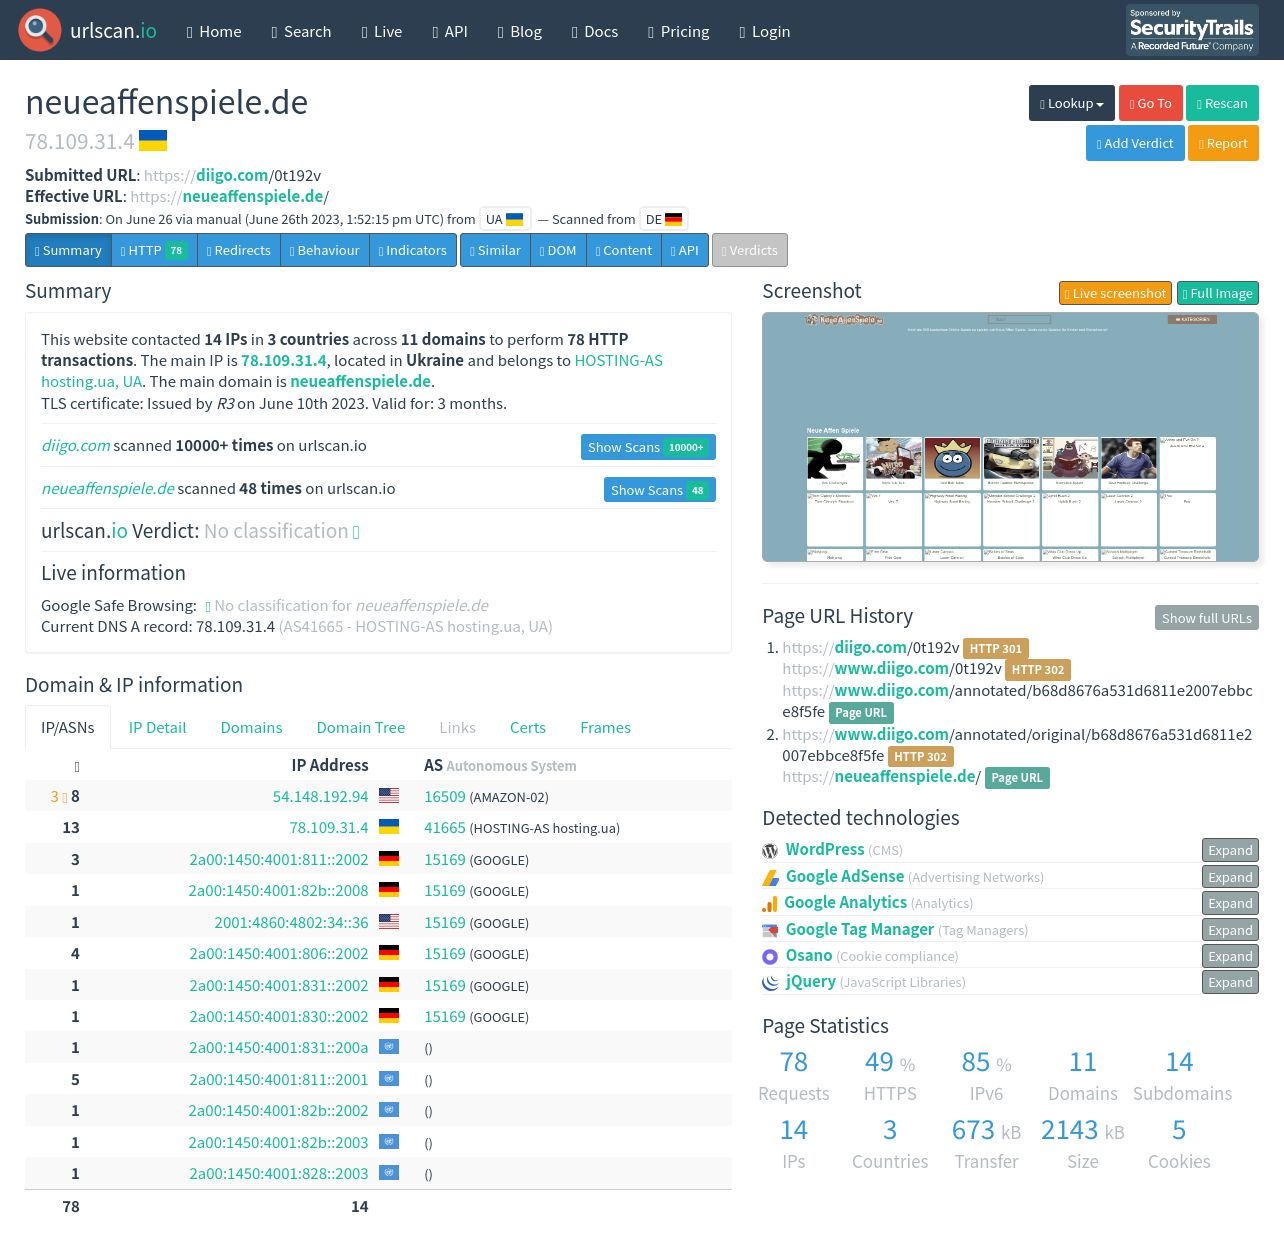This screenshot has height=1244, width=1284.
Task: Open the SecurityTrails sponsor logo
Action: point(1192,30)
